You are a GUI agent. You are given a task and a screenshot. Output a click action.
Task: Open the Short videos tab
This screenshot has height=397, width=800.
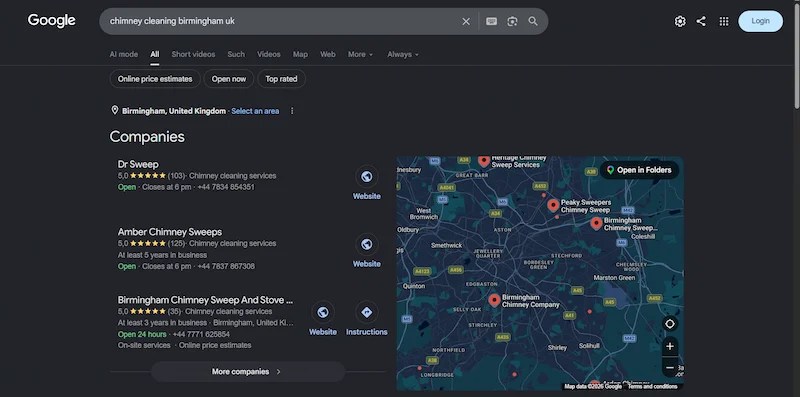tap(193, 54)
